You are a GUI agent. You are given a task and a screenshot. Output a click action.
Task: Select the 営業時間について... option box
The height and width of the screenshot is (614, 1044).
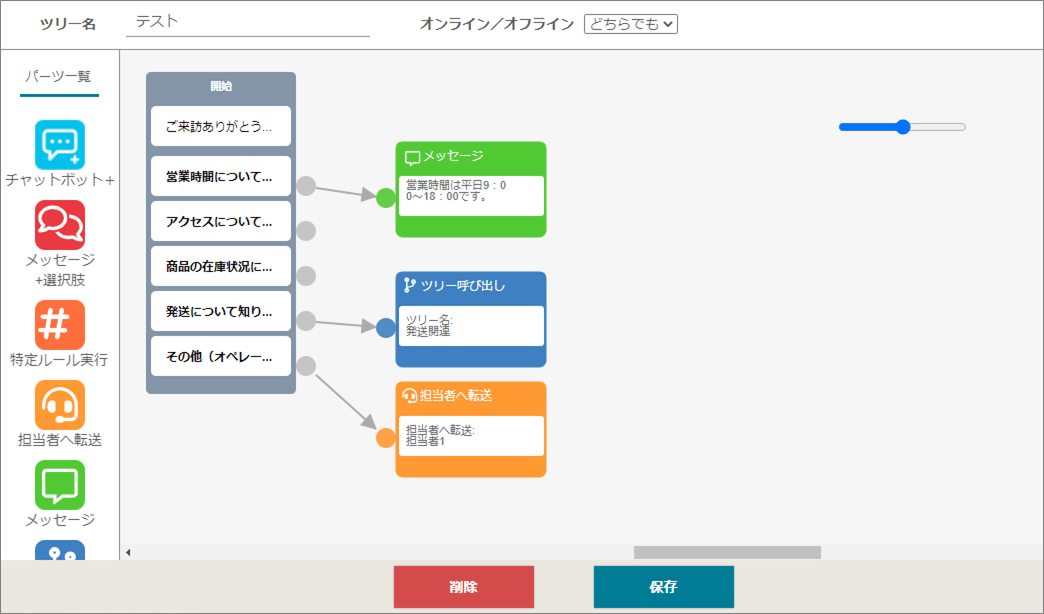coord(221,176)
